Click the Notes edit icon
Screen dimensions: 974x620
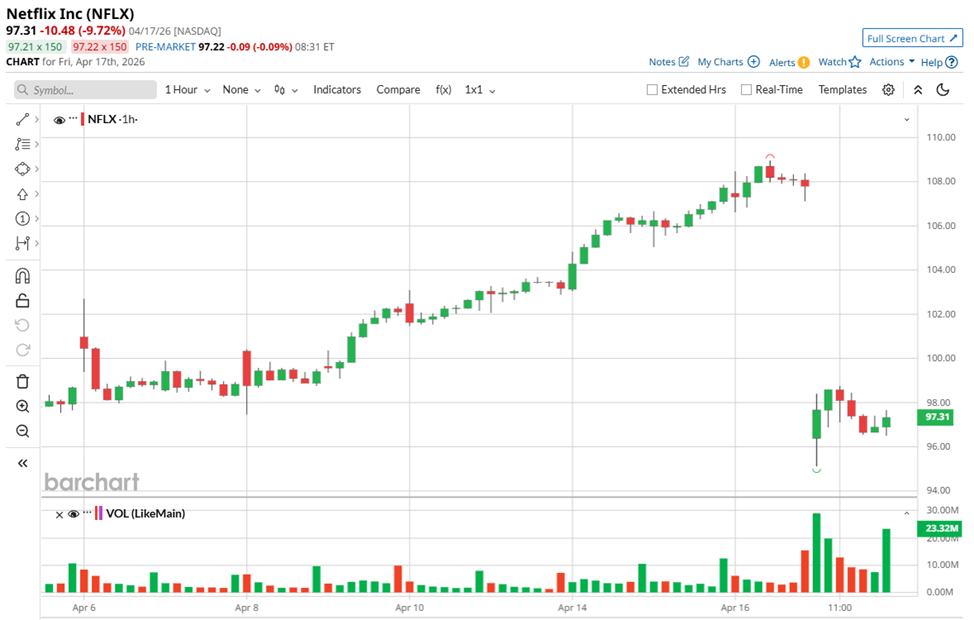684,62
